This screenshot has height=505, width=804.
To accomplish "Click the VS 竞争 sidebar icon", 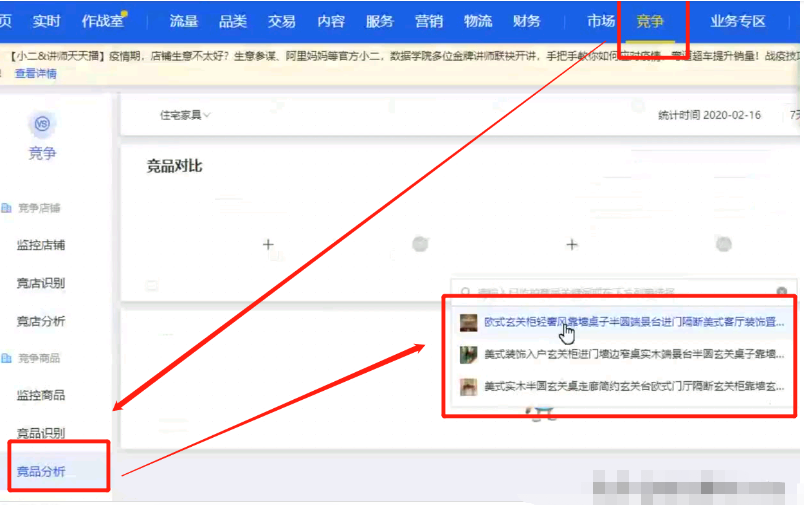I will (42, 124).
